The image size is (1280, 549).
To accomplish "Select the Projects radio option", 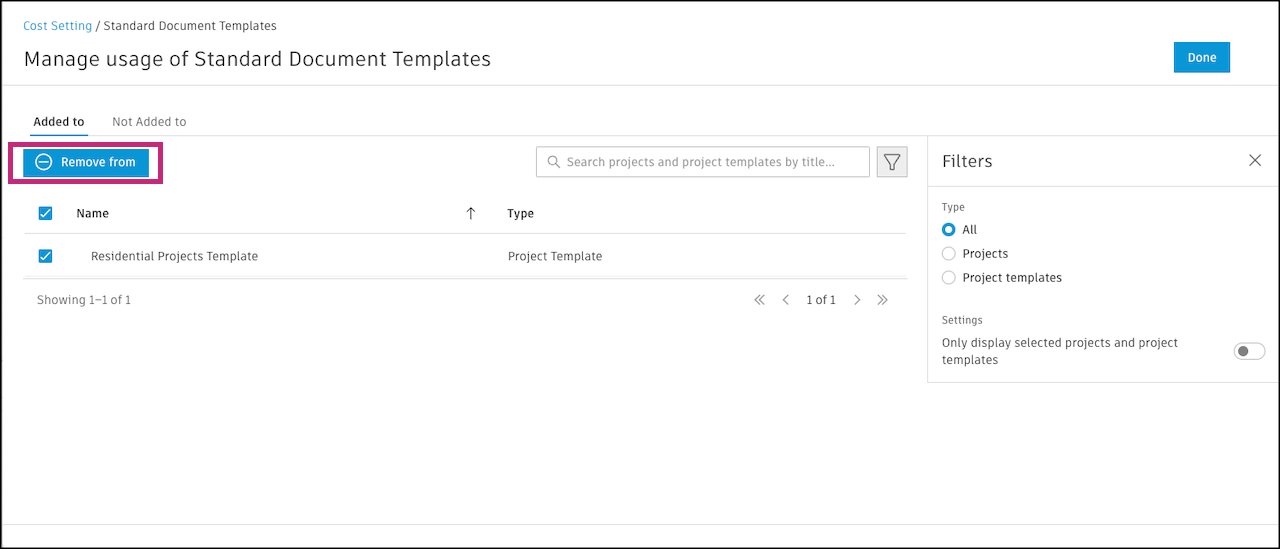I will click(949, 254).
